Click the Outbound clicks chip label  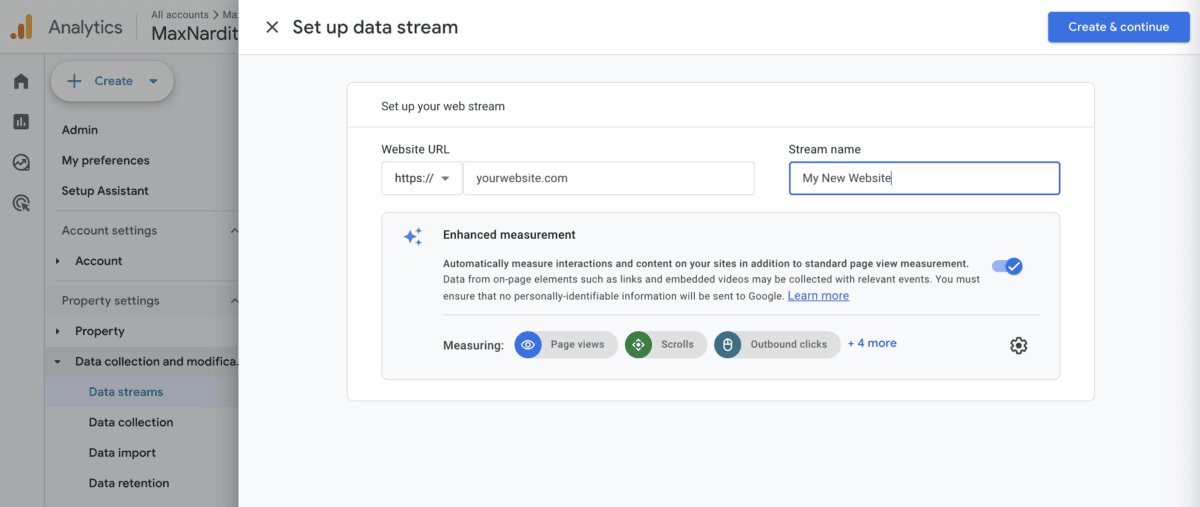[789, 344]
